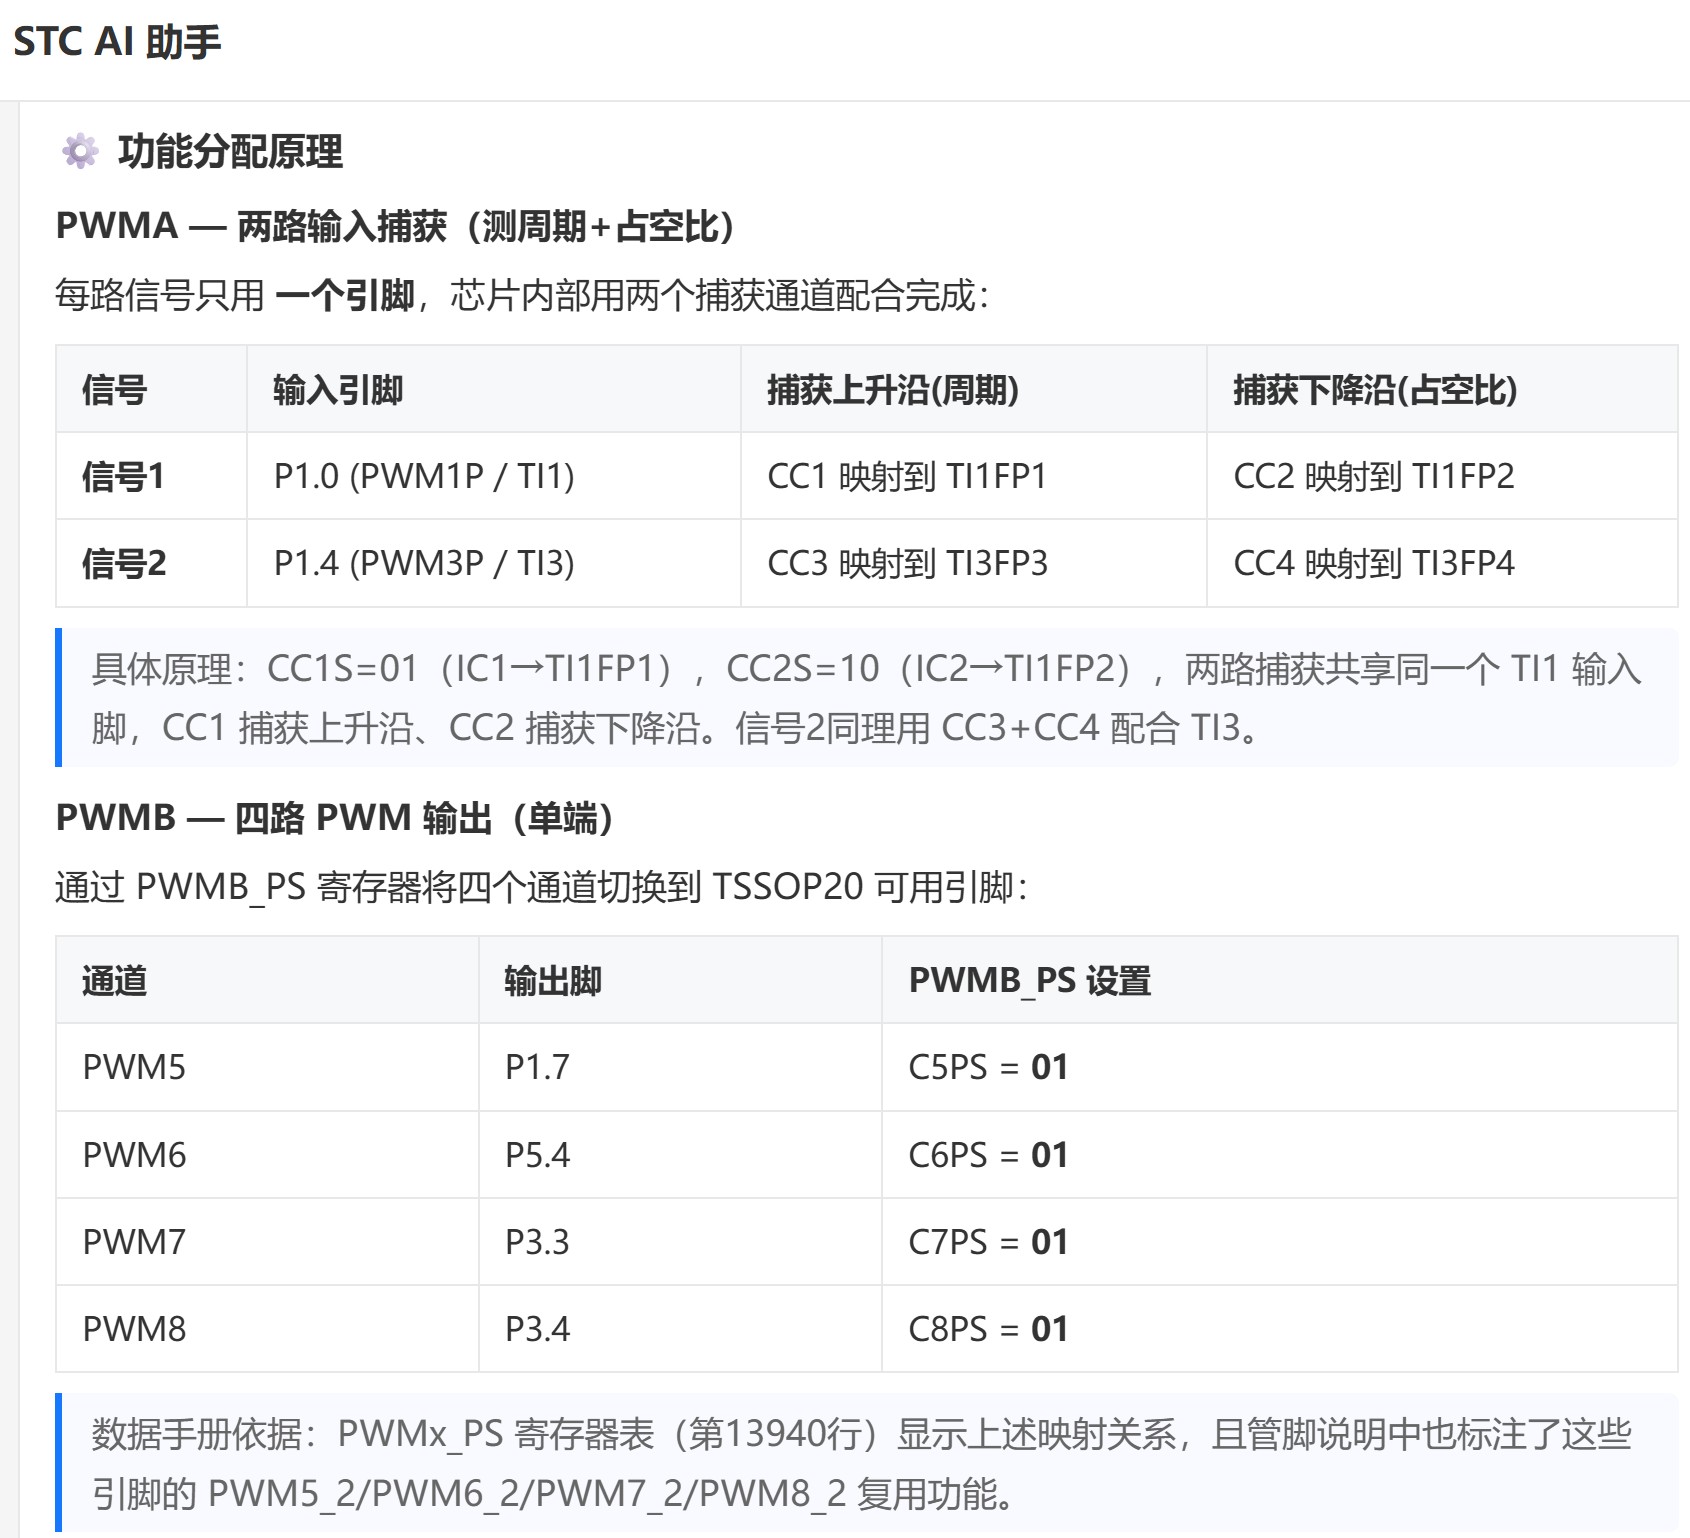
Task: Click cell P1.4 (PWM3P / TI3)
Action: 494,563
